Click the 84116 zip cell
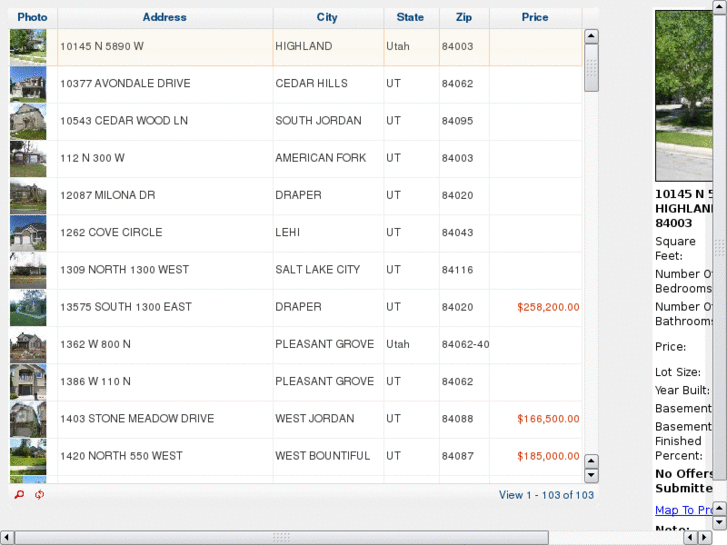727x545 pixels. point(465,269)
